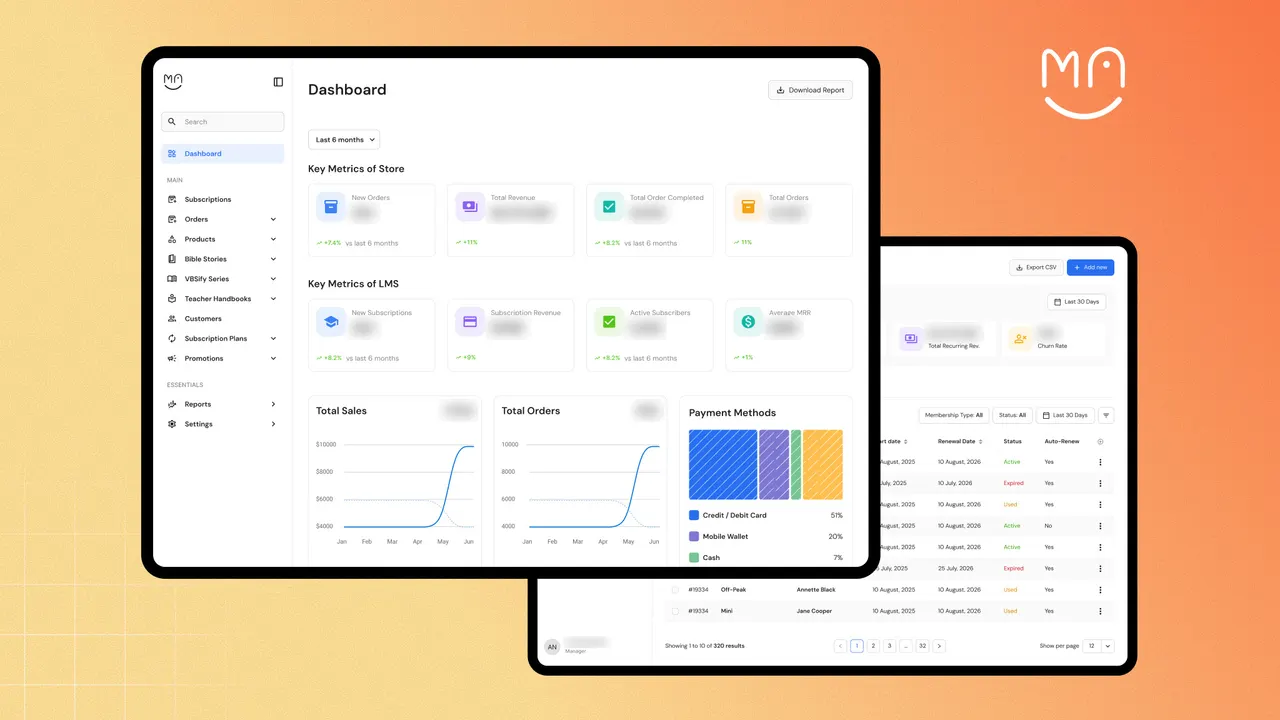Click the purple Mobile Wallet swatch

click(694, 537)
